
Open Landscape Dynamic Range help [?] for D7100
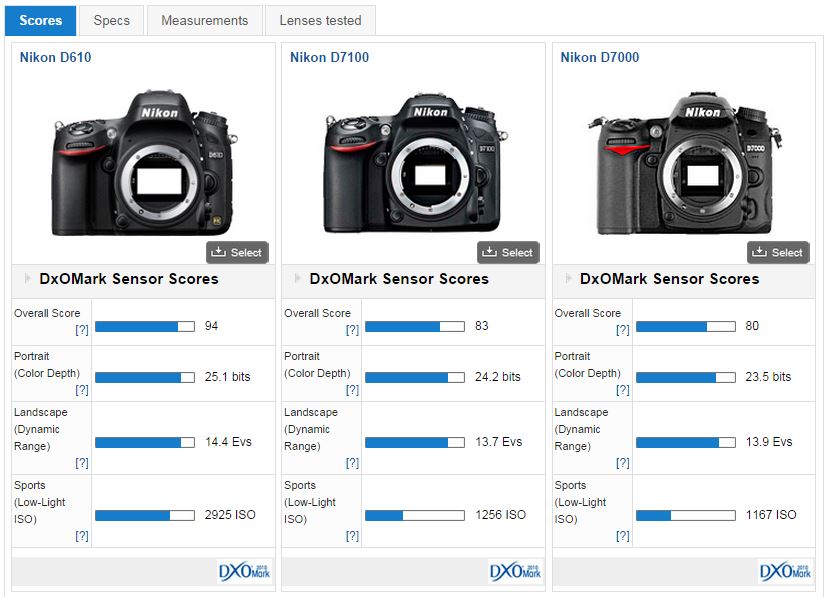[352, 463]
